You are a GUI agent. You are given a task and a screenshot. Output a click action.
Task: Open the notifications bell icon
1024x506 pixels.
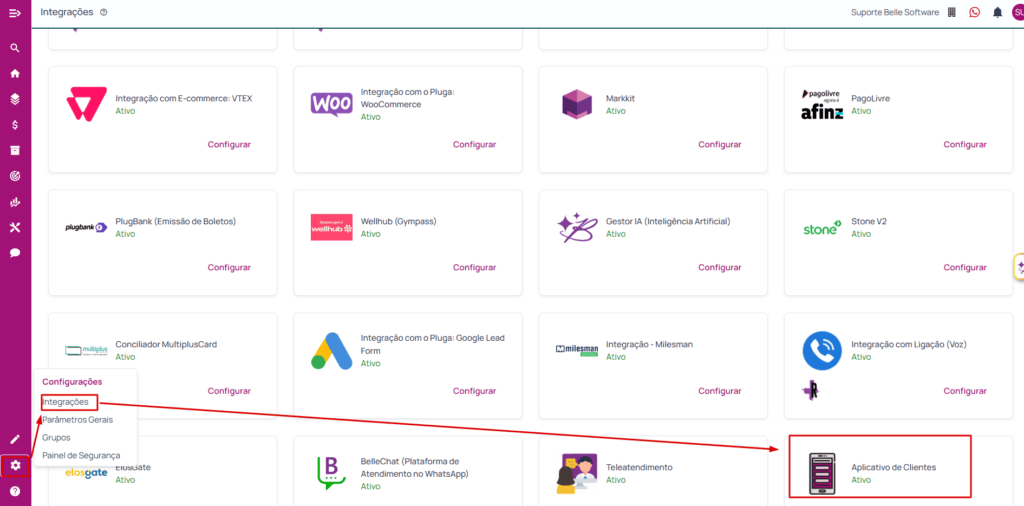click(x=997, y=12)
